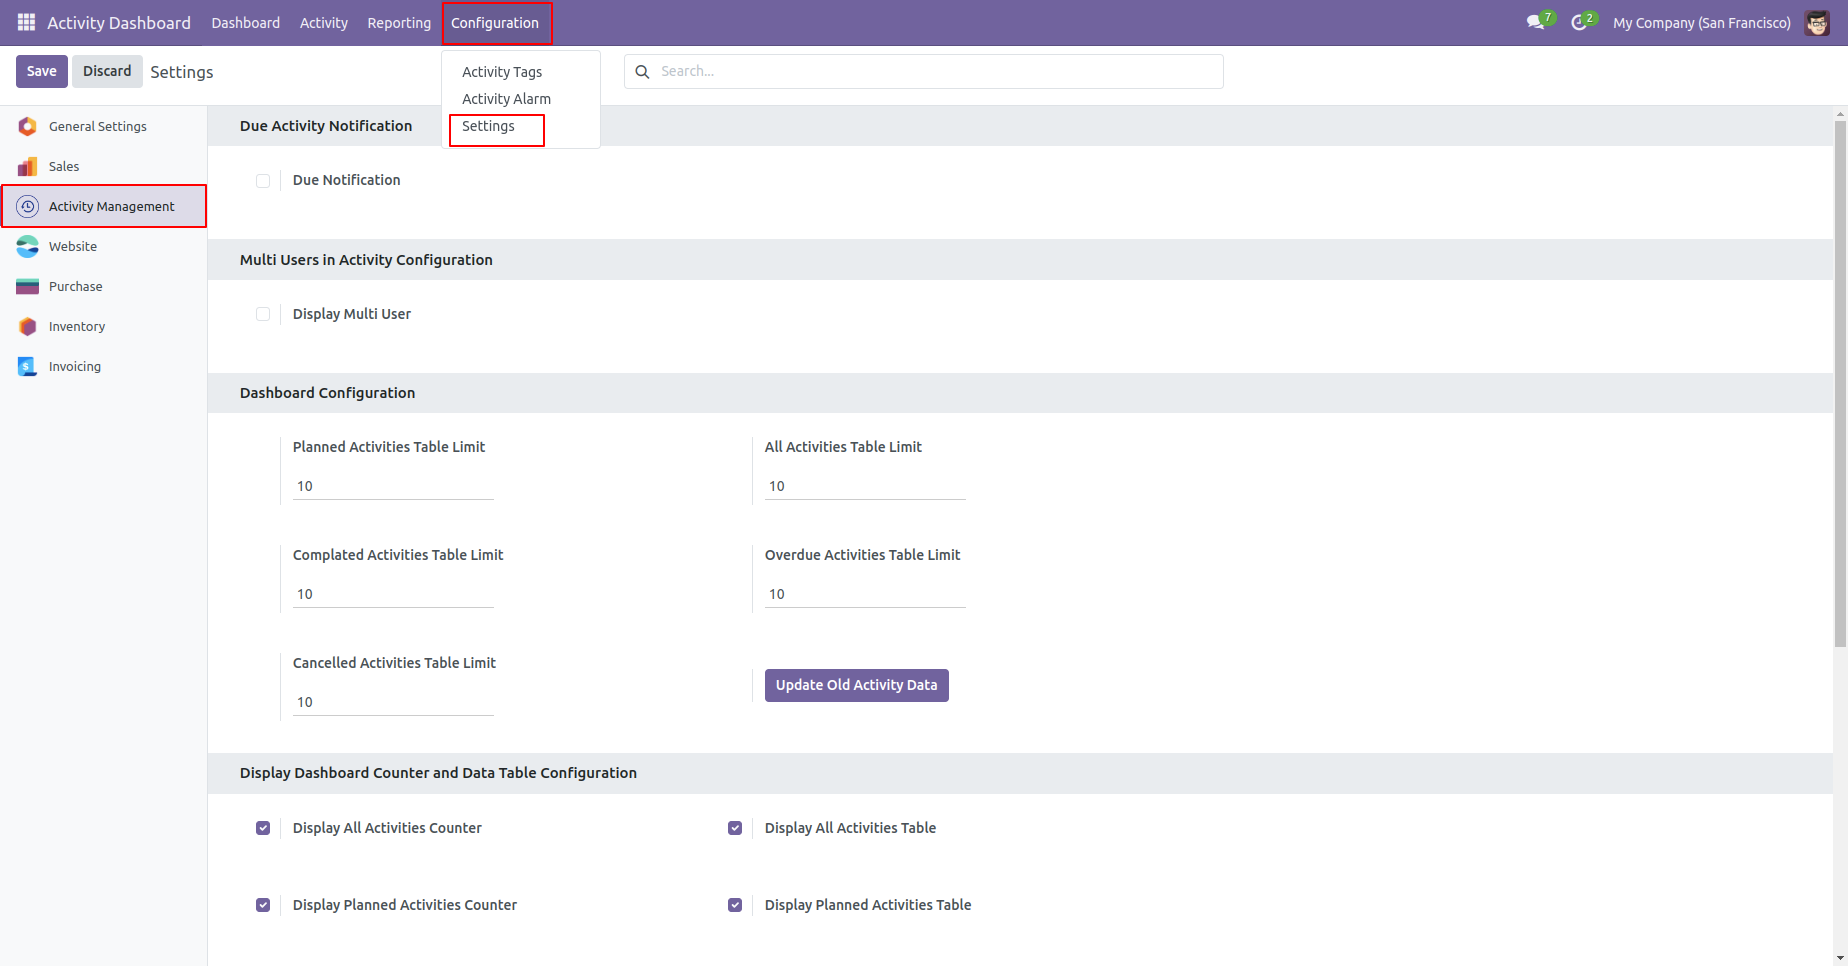Click the search magnifier icon
The width and height of the screenshot is (1848, 966).
[x=643, y=71]
